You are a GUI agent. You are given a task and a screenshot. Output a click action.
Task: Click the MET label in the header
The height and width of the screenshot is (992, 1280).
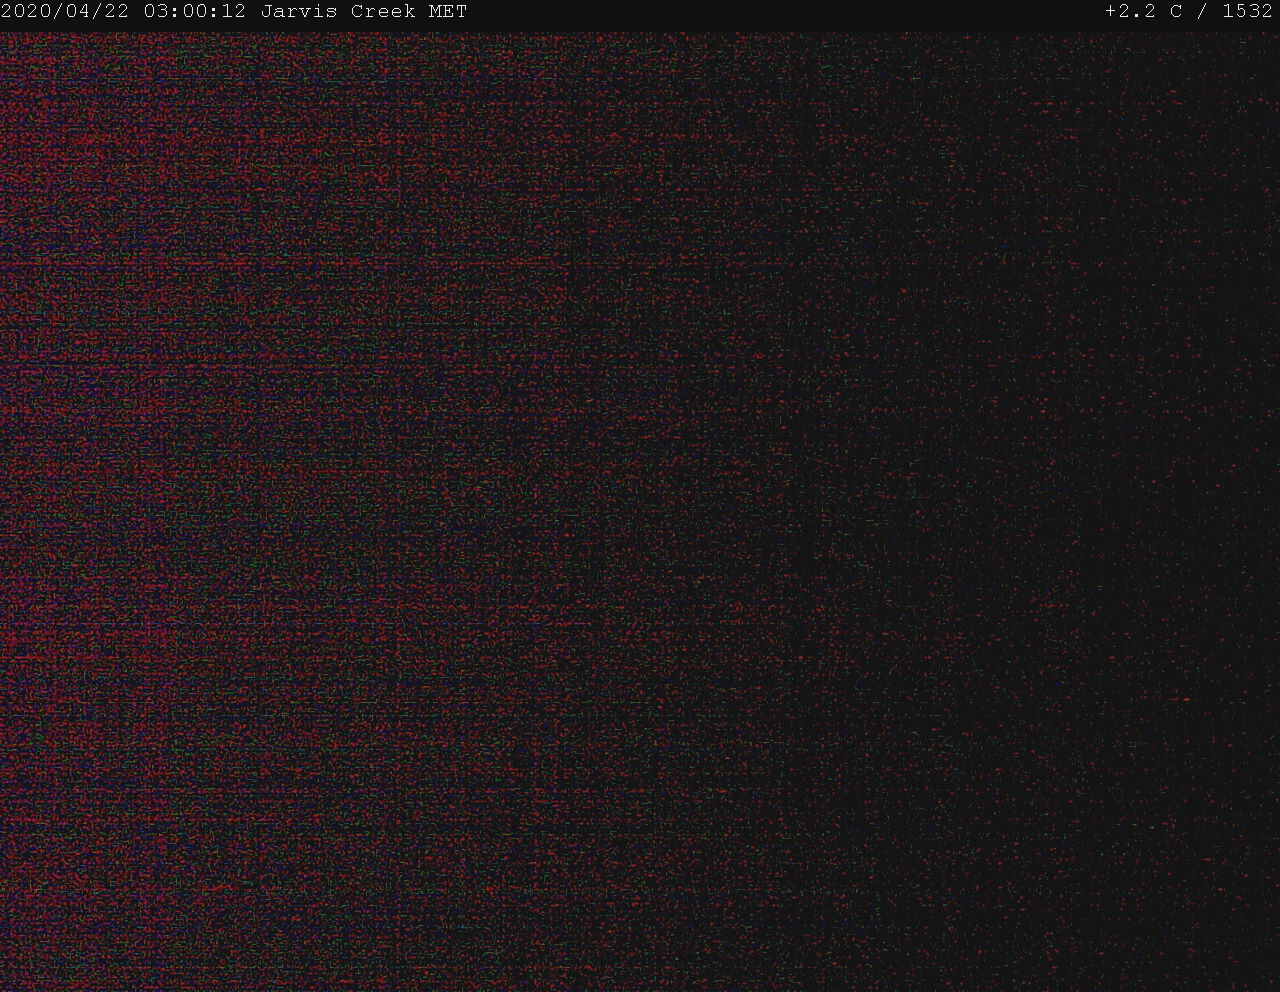(x=447, y=12)
